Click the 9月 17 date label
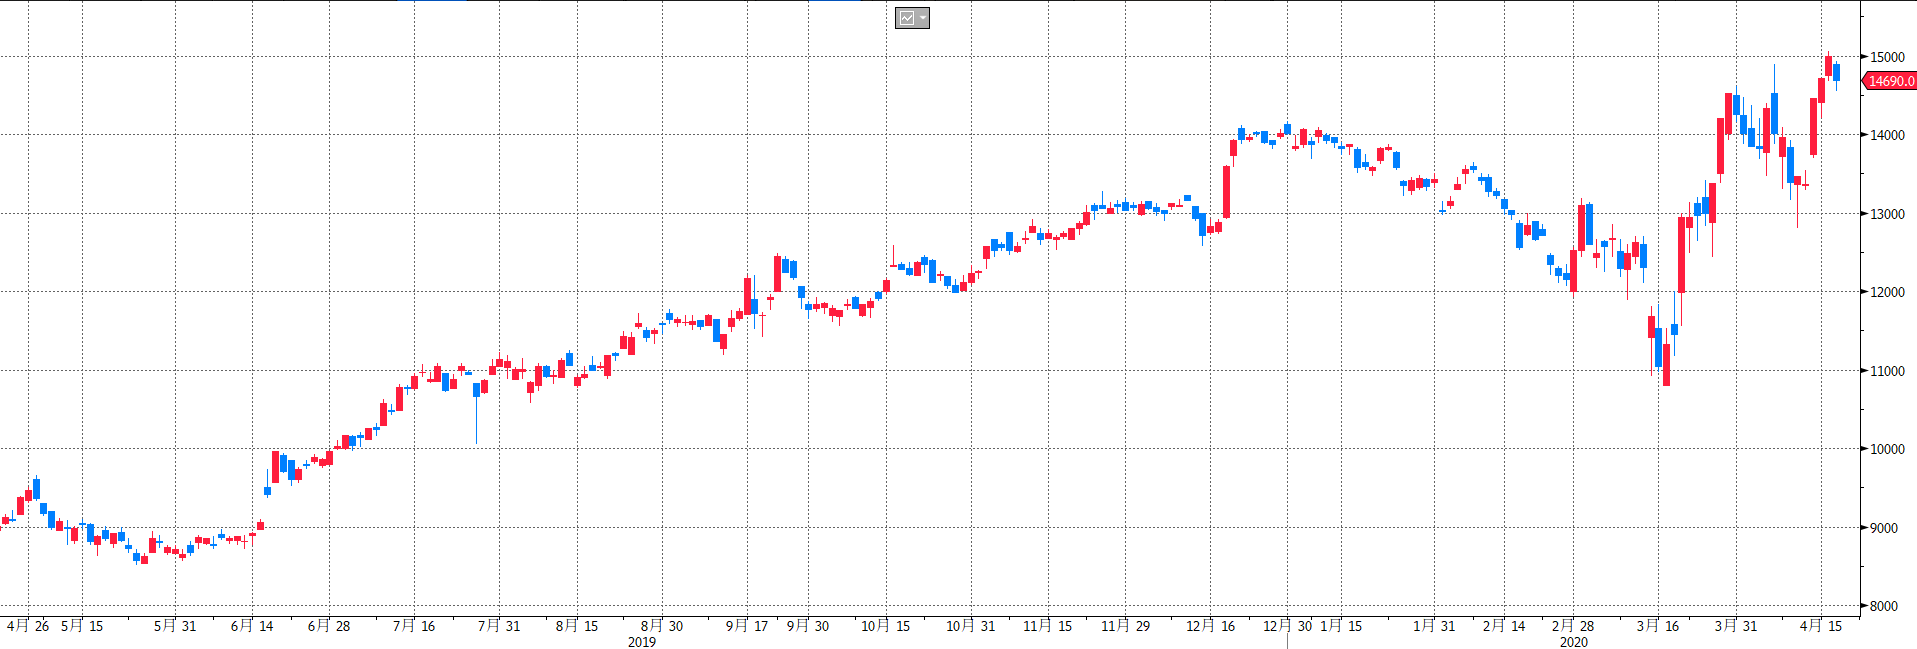 click(x=747, y=626)
